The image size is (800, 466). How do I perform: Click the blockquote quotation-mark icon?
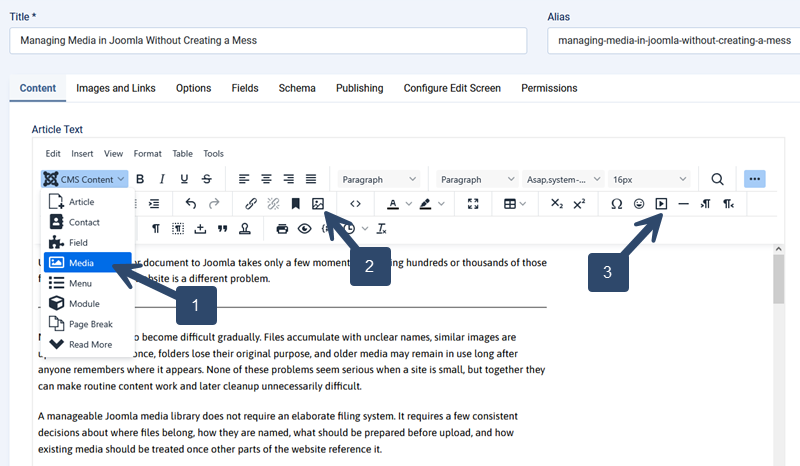(x=222, y=229)
